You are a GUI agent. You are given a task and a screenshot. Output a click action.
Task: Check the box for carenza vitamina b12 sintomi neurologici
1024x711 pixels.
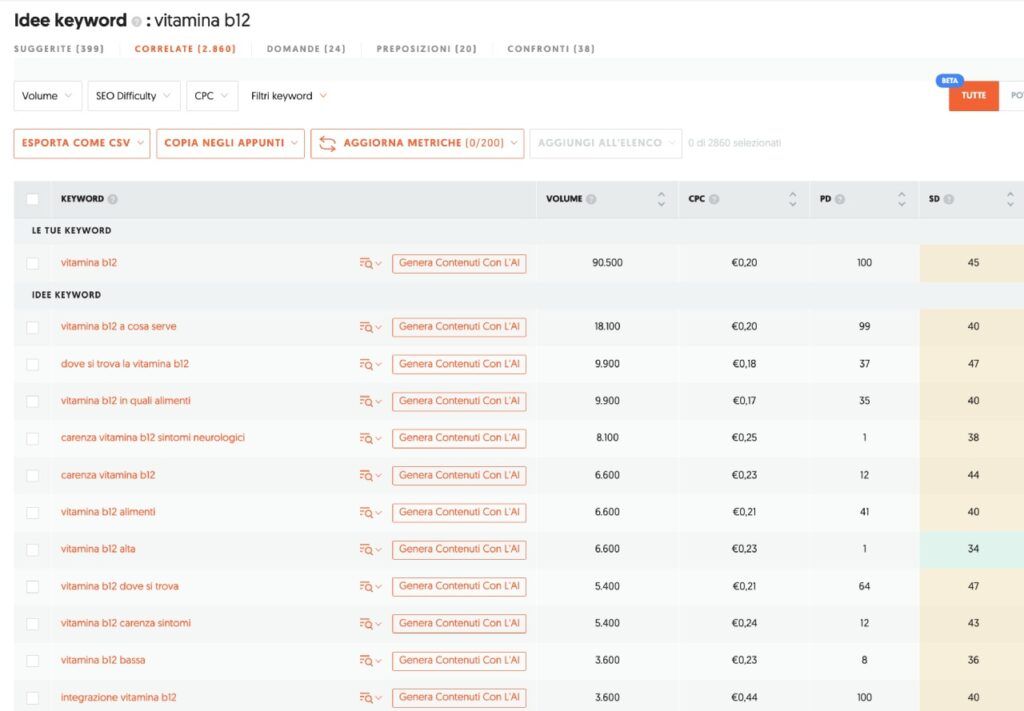(x=32, y=439)
